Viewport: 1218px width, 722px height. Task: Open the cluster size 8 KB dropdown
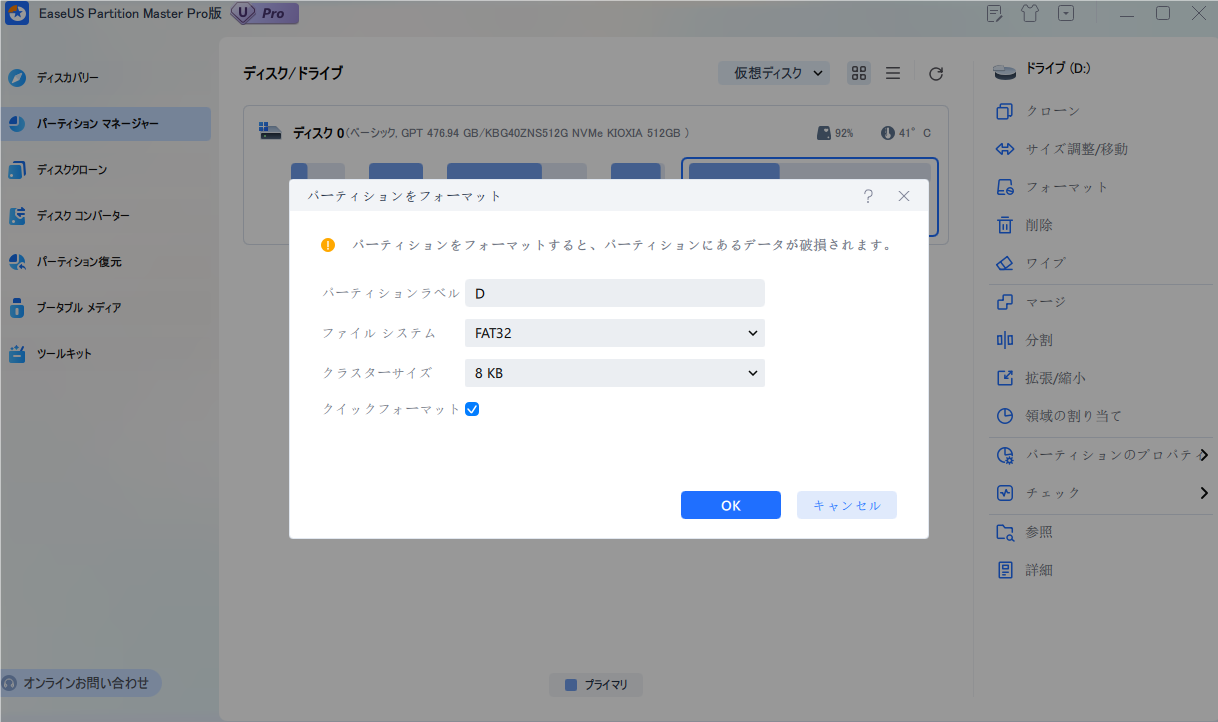(x=614, y=373)
